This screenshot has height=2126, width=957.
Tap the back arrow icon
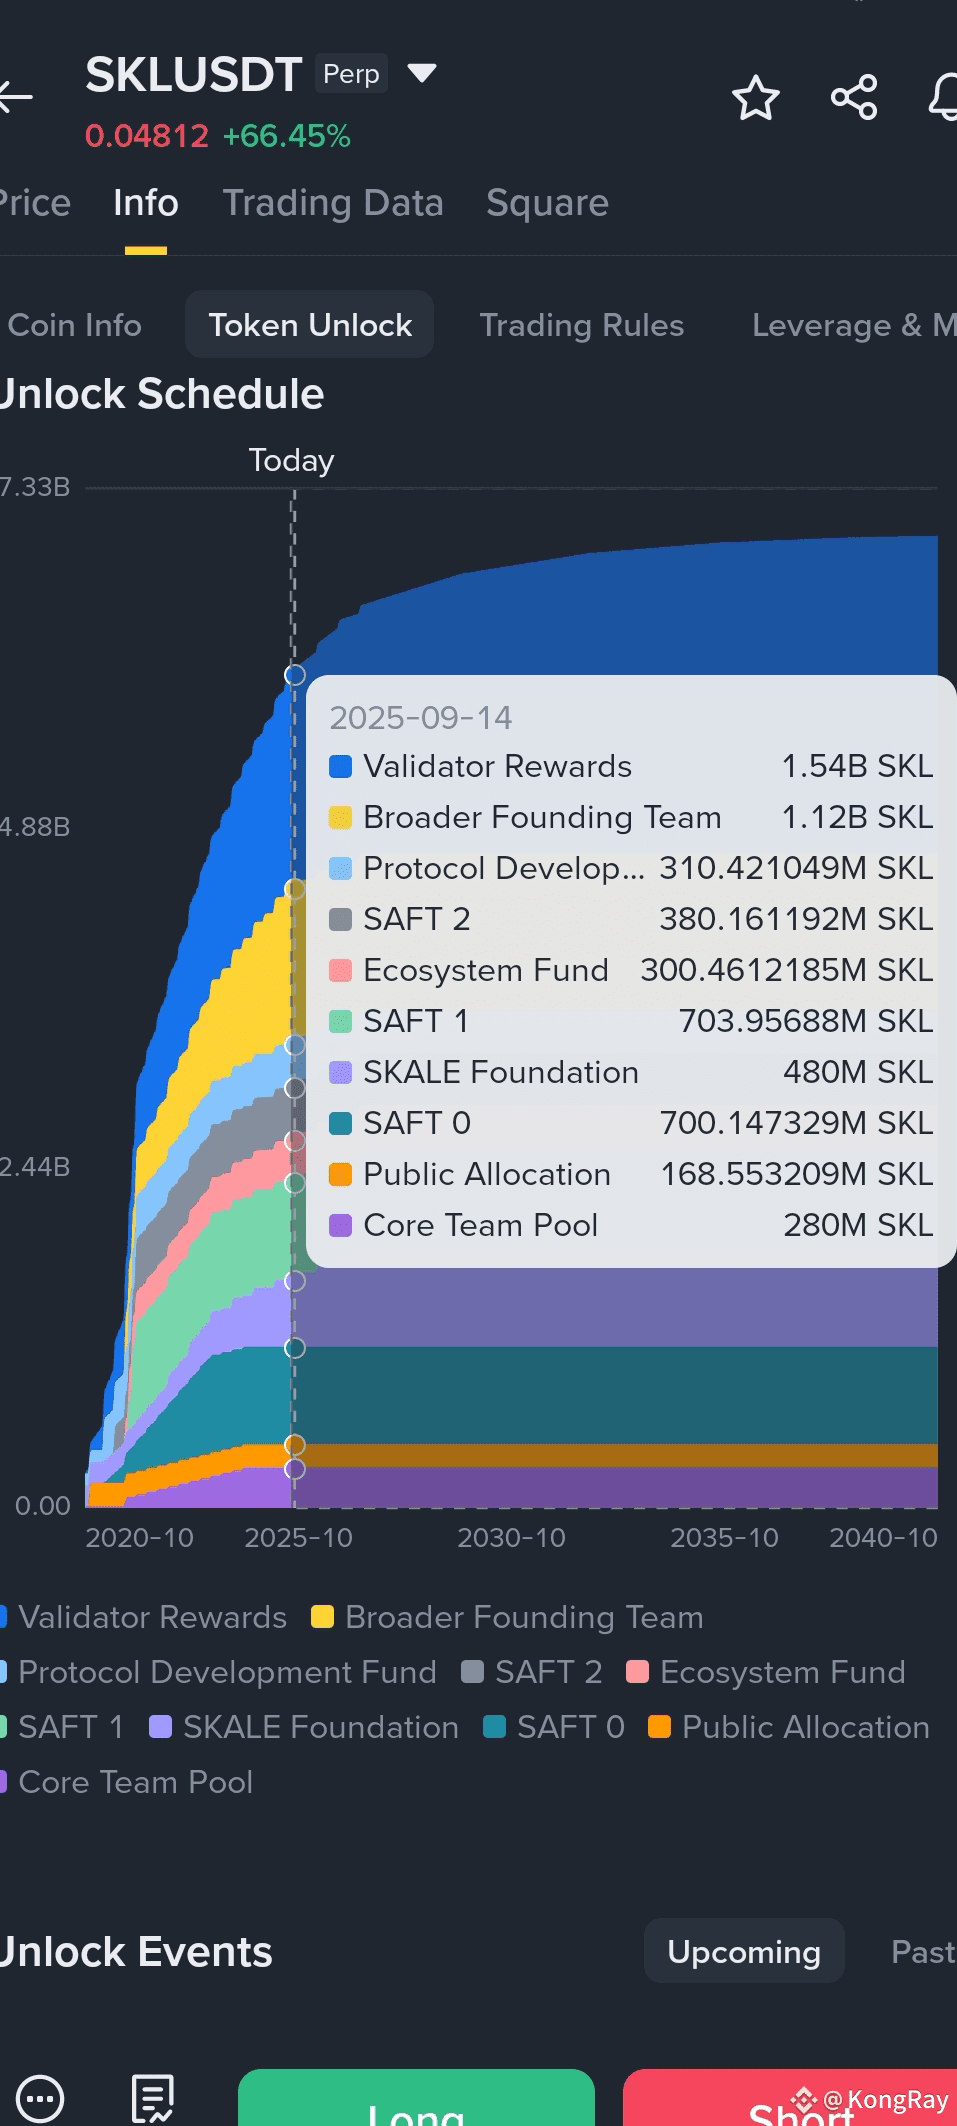(14, 97)
